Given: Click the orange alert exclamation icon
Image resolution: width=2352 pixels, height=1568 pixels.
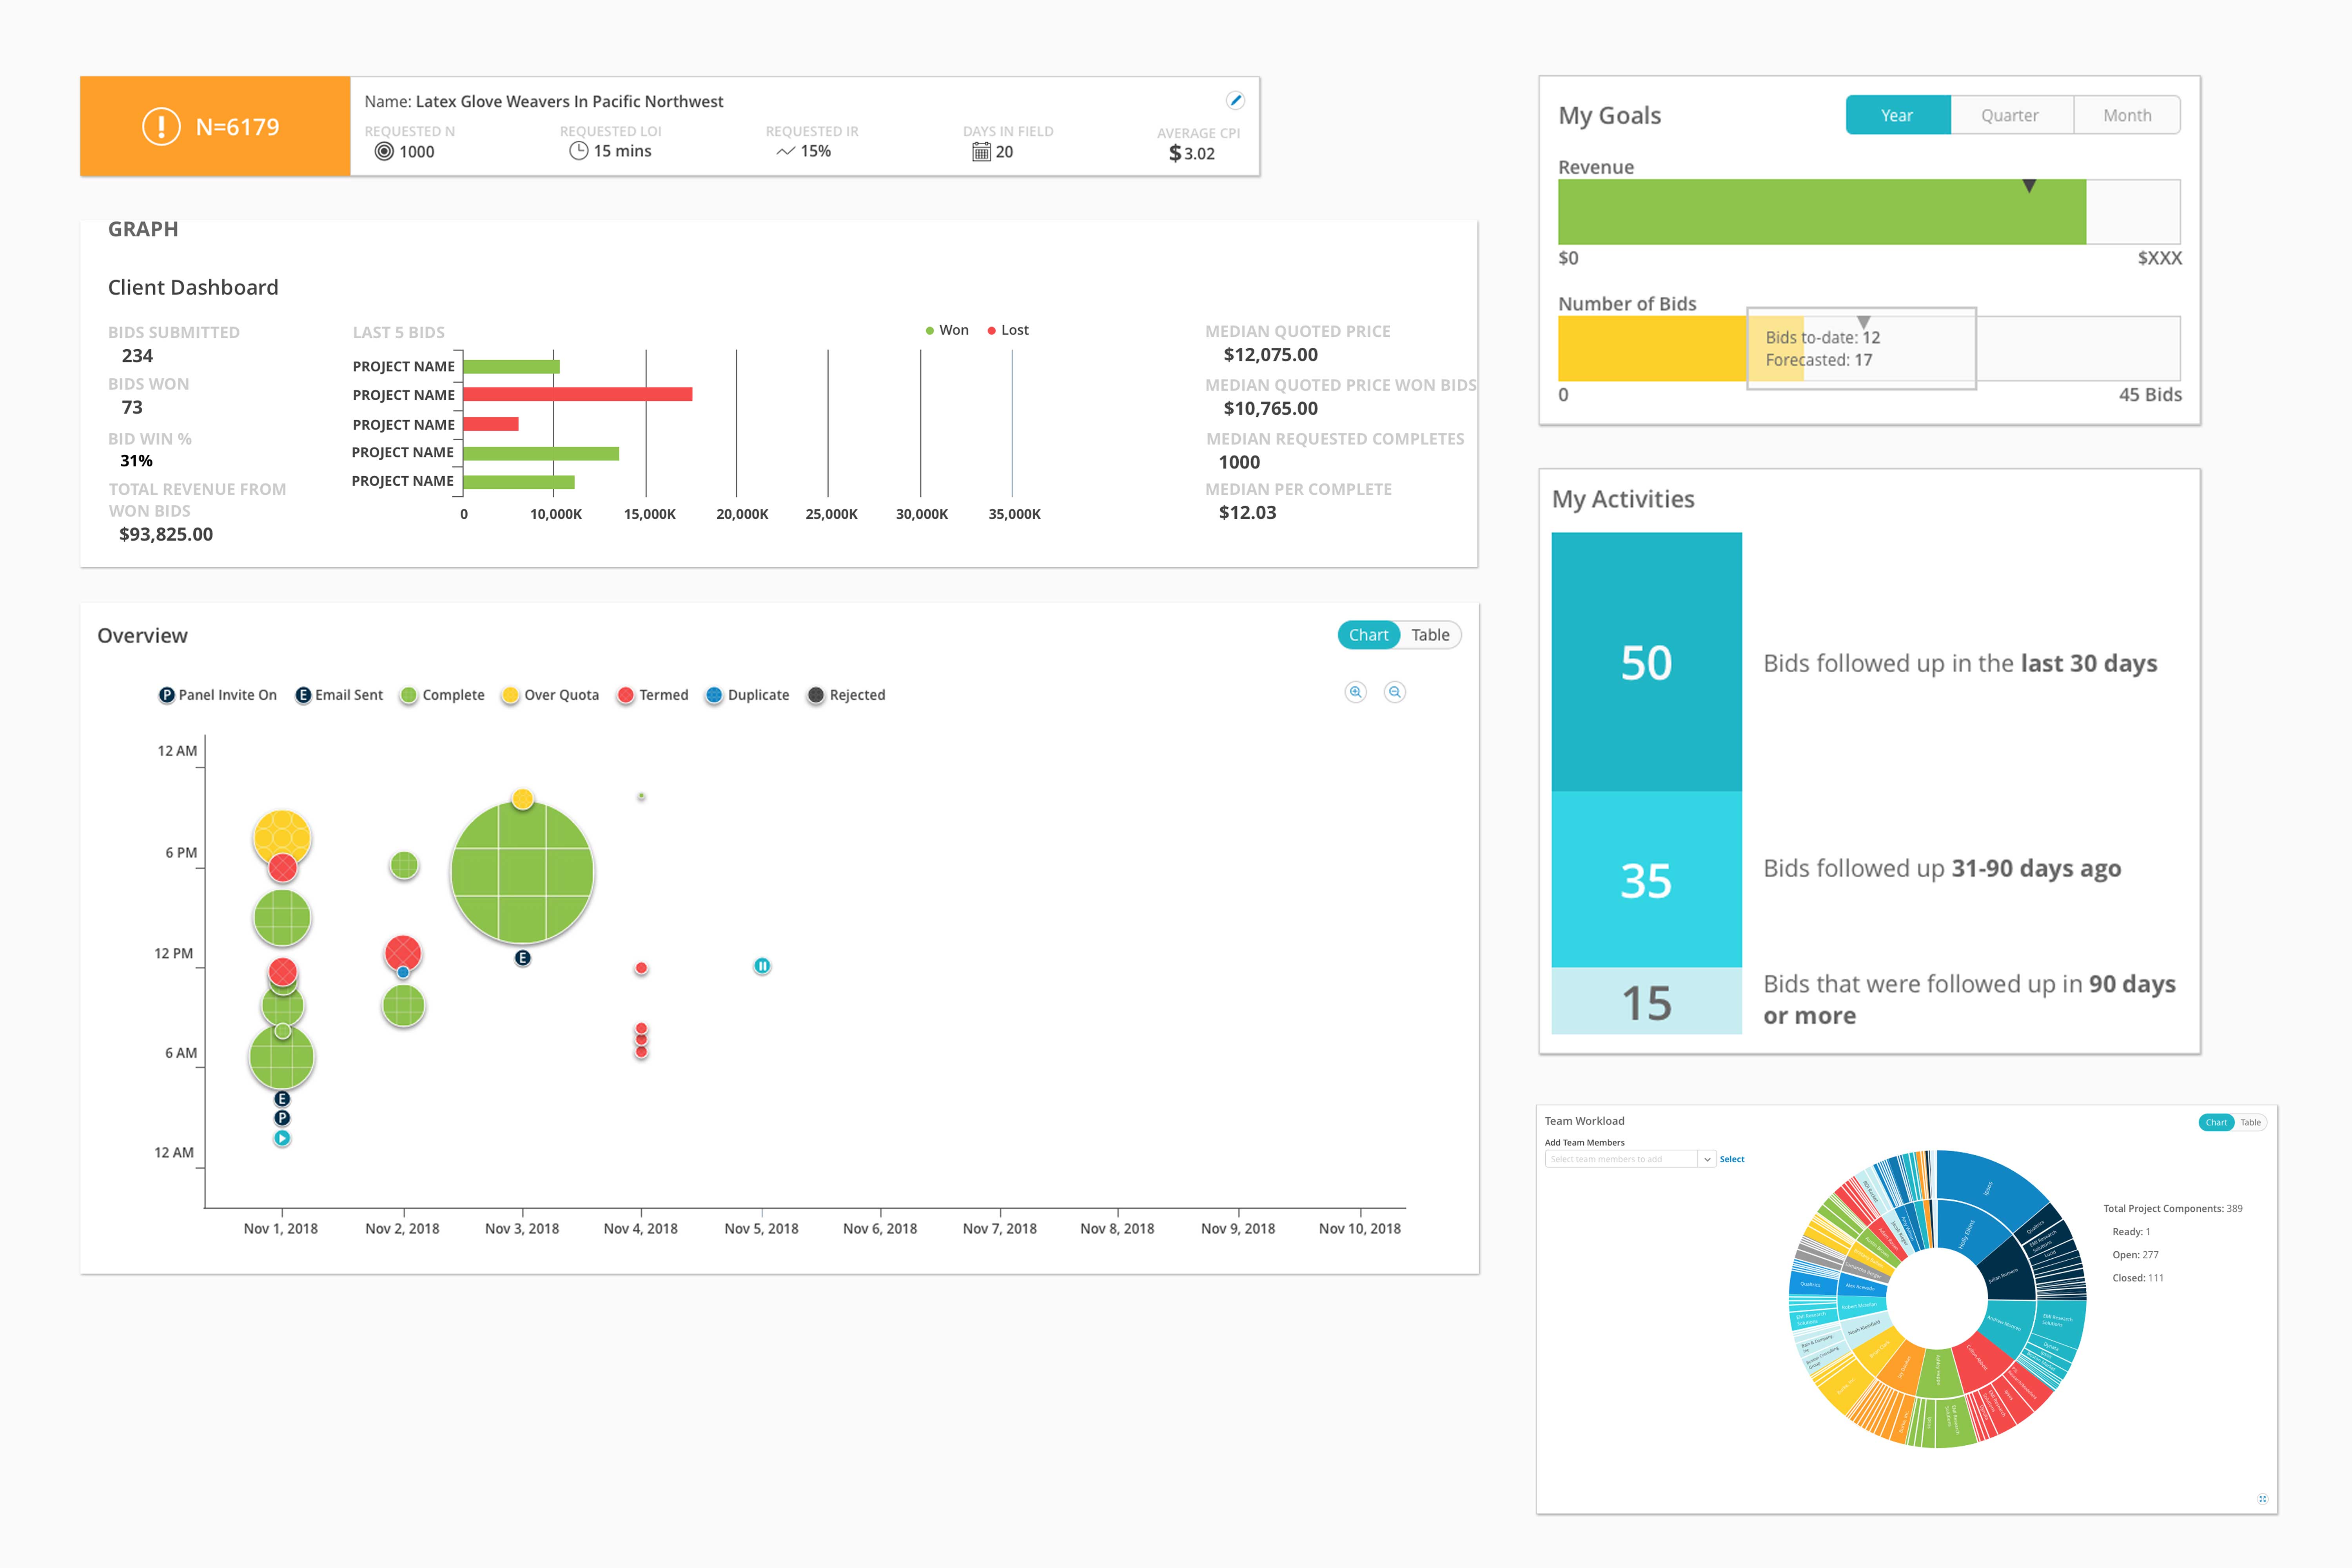Looking at the screenshot, I should click(161, 126).
